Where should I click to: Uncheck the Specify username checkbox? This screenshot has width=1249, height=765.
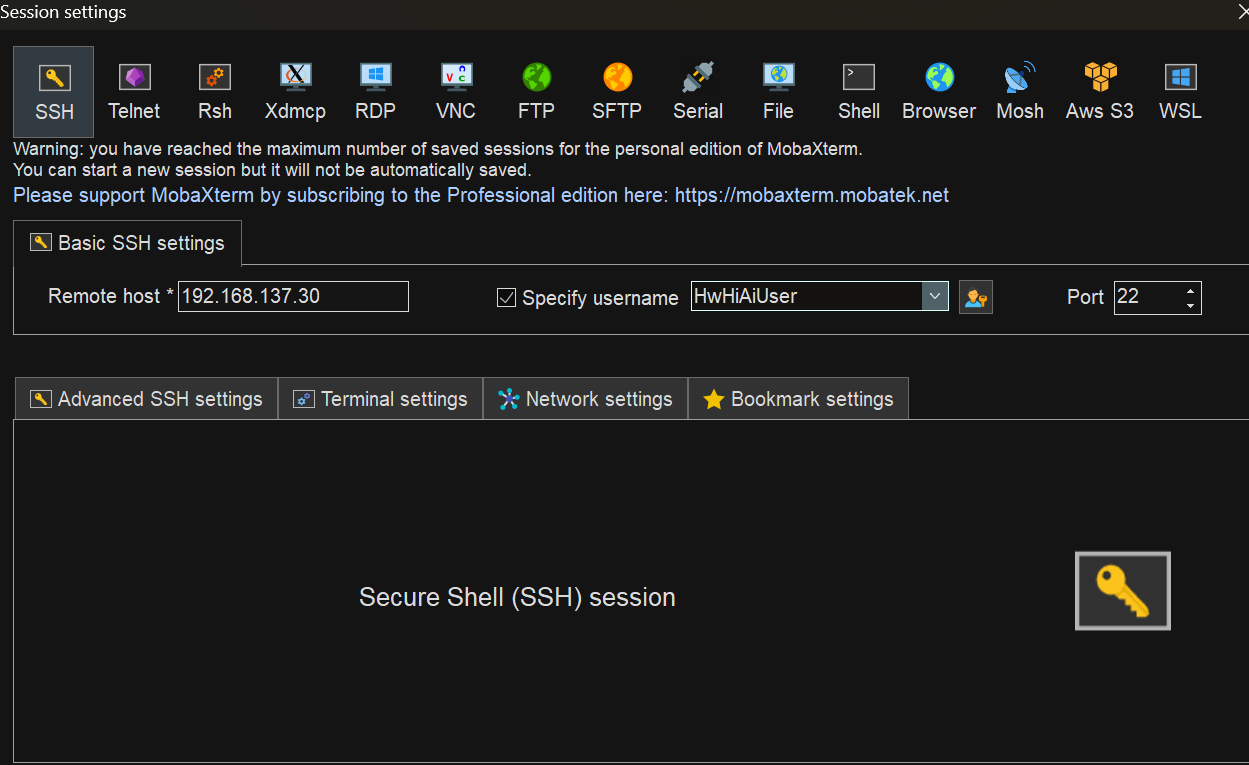point(507,297)
